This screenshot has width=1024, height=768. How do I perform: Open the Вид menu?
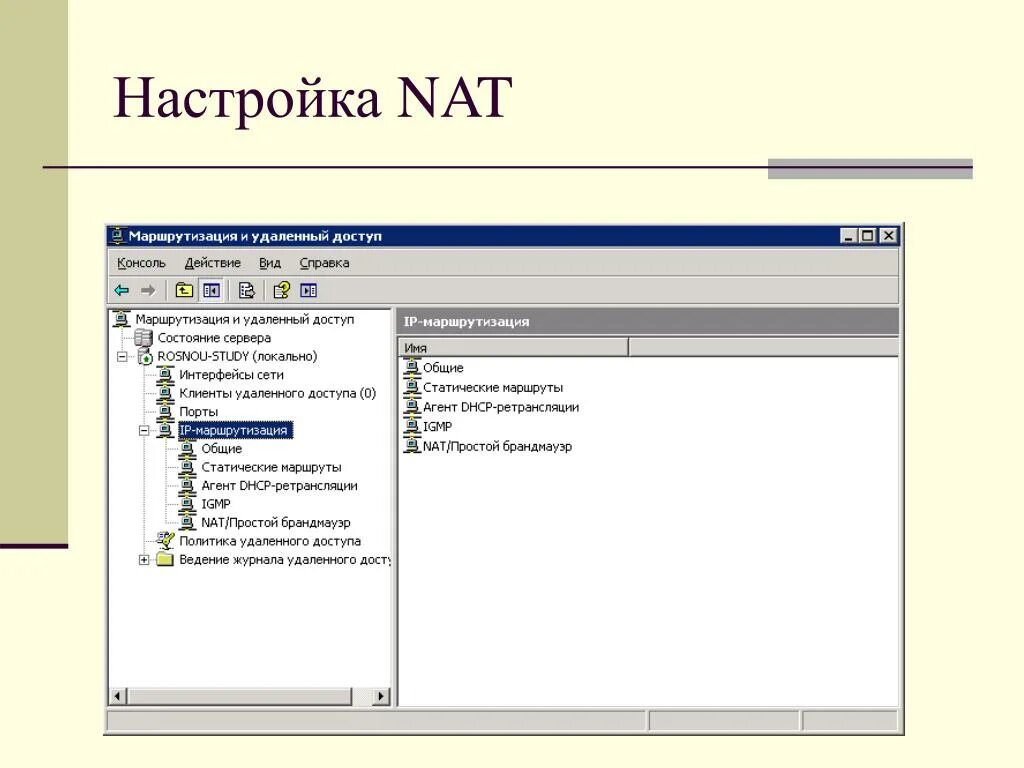coord(270,263)
